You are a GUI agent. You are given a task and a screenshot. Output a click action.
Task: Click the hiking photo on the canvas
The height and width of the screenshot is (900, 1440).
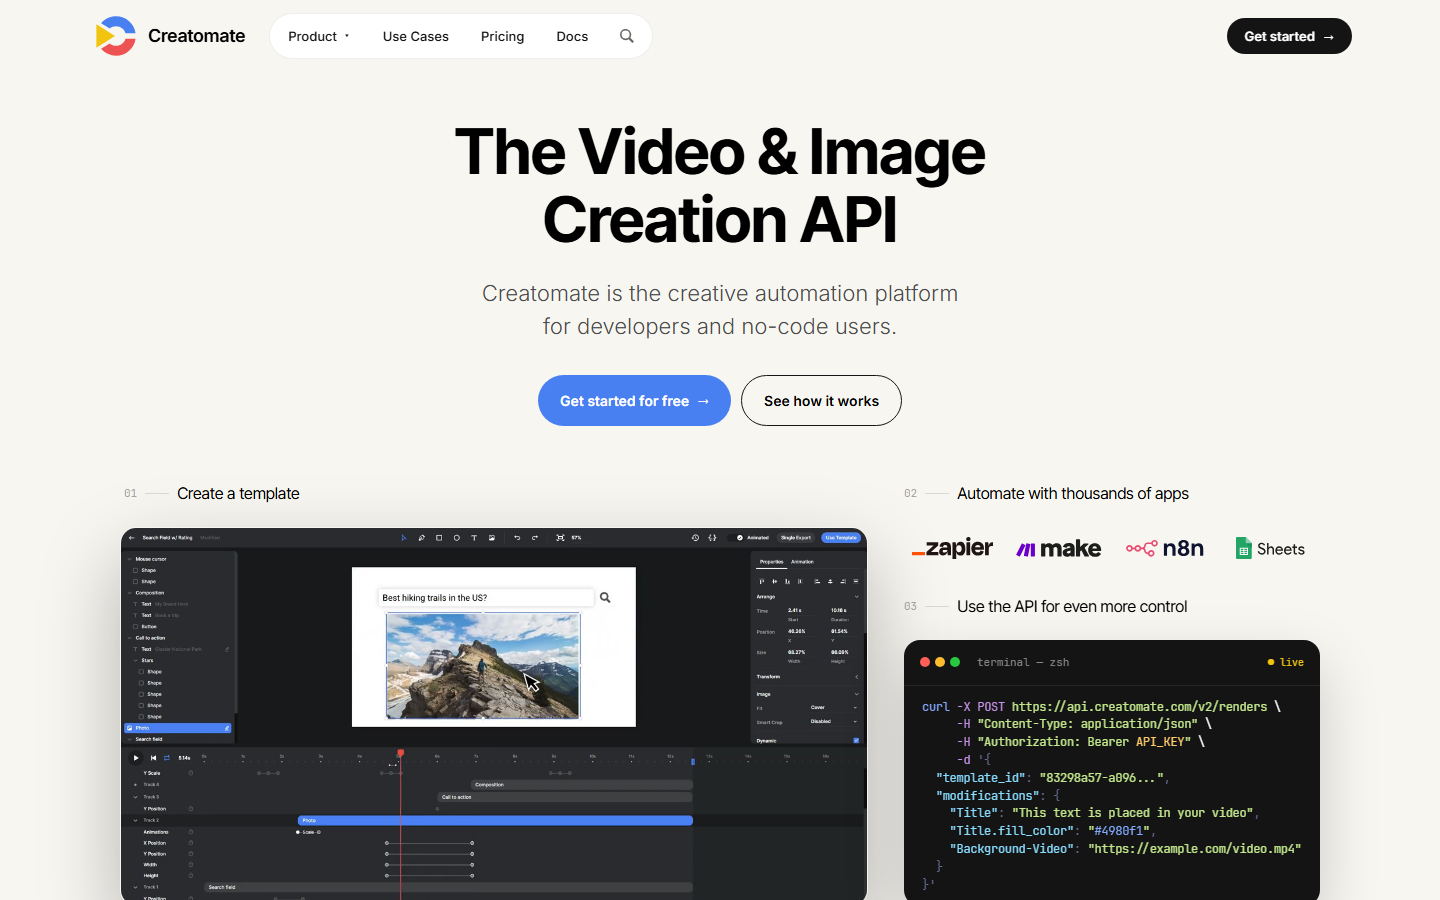click(483, 666)
